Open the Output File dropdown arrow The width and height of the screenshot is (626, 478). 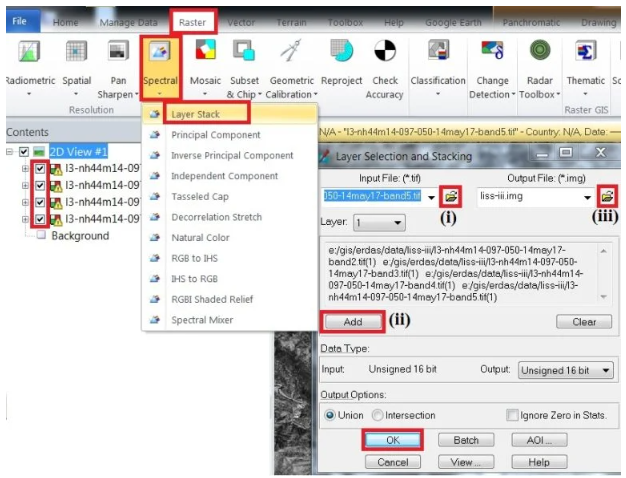[587, 197]
